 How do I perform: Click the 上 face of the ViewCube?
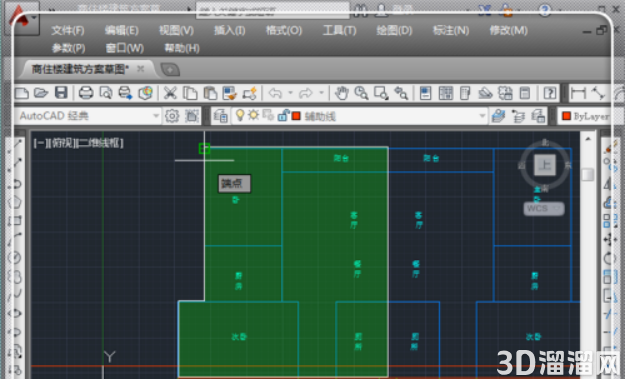[x=544, y=165]
